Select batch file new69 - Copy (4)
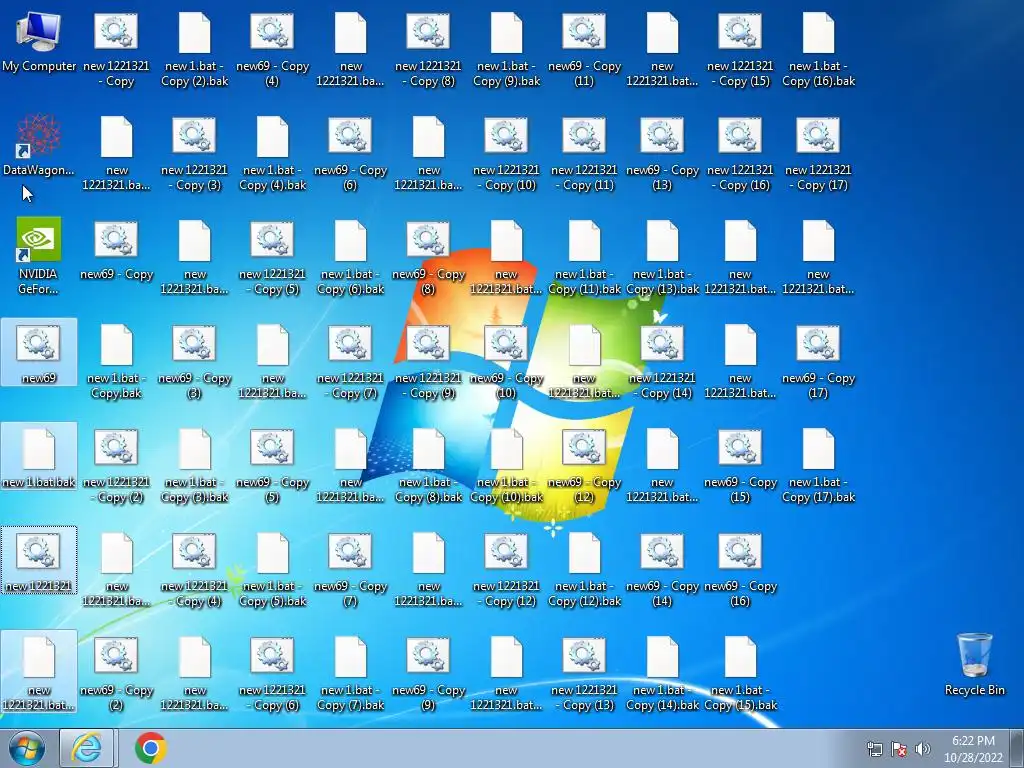Viewport: 1024px width, 768px height. point(272,50)
